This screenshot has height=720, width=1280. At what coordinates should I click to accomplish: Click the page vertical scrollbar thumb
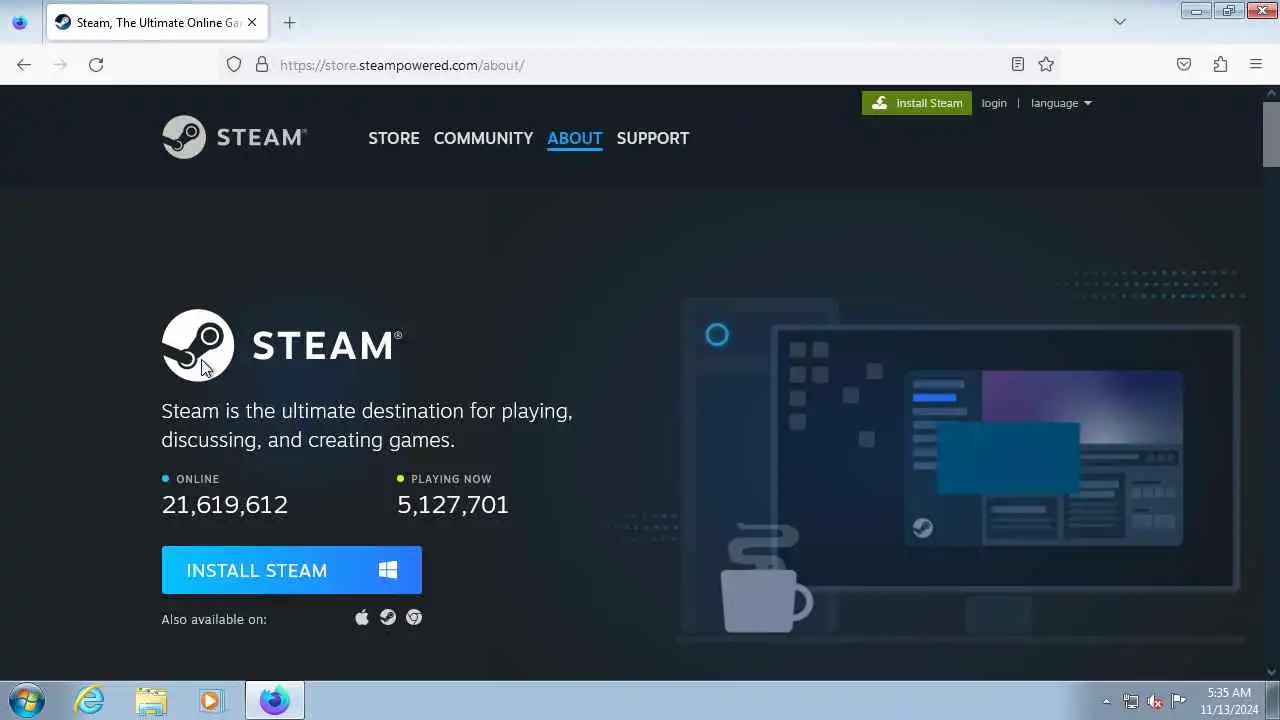[1271, 133]
